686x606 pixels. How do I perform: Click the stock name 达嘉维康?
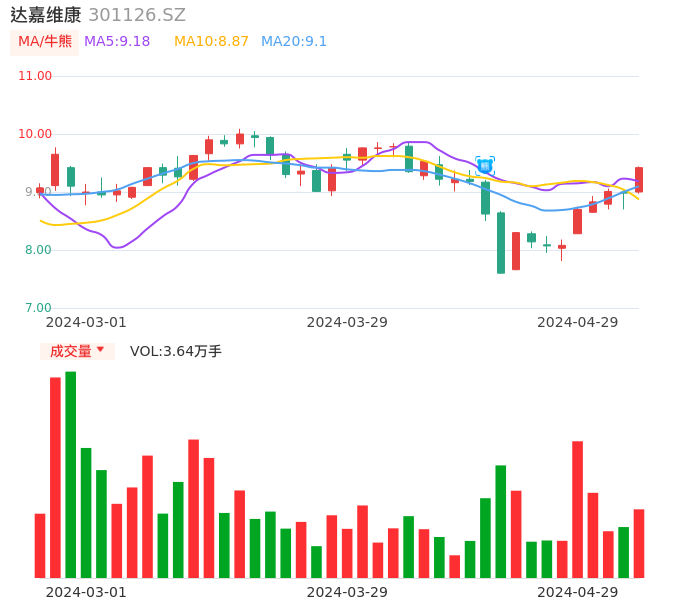pyautogui.click(x=46, y=15)
